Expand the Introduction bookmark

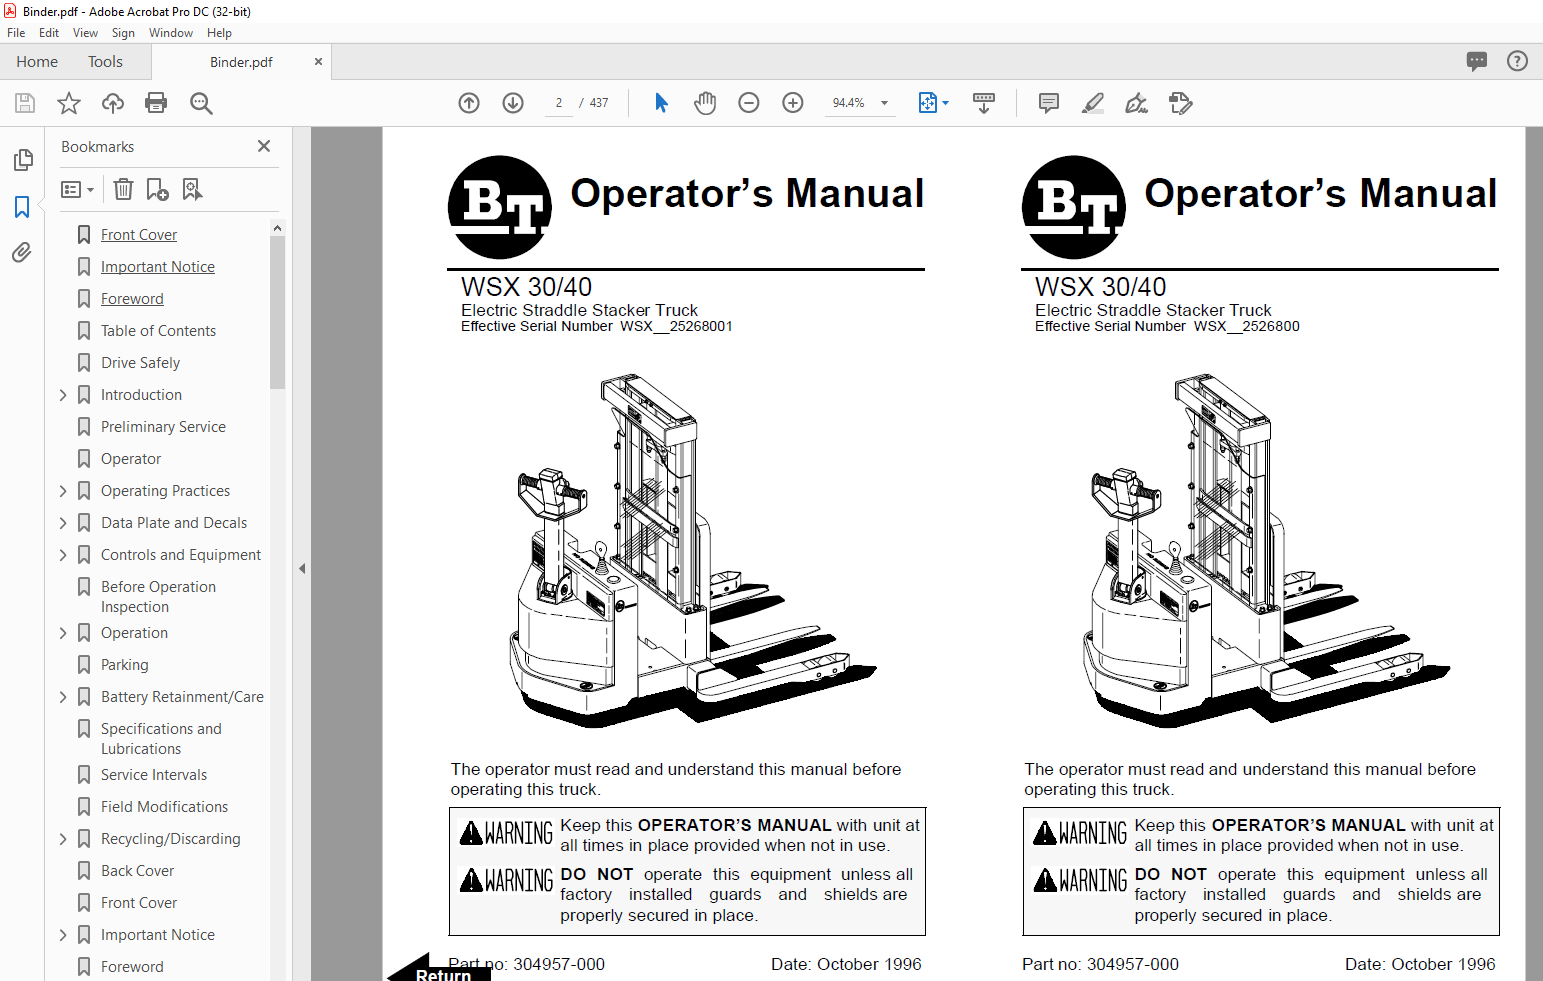click(x=63, y=395)
